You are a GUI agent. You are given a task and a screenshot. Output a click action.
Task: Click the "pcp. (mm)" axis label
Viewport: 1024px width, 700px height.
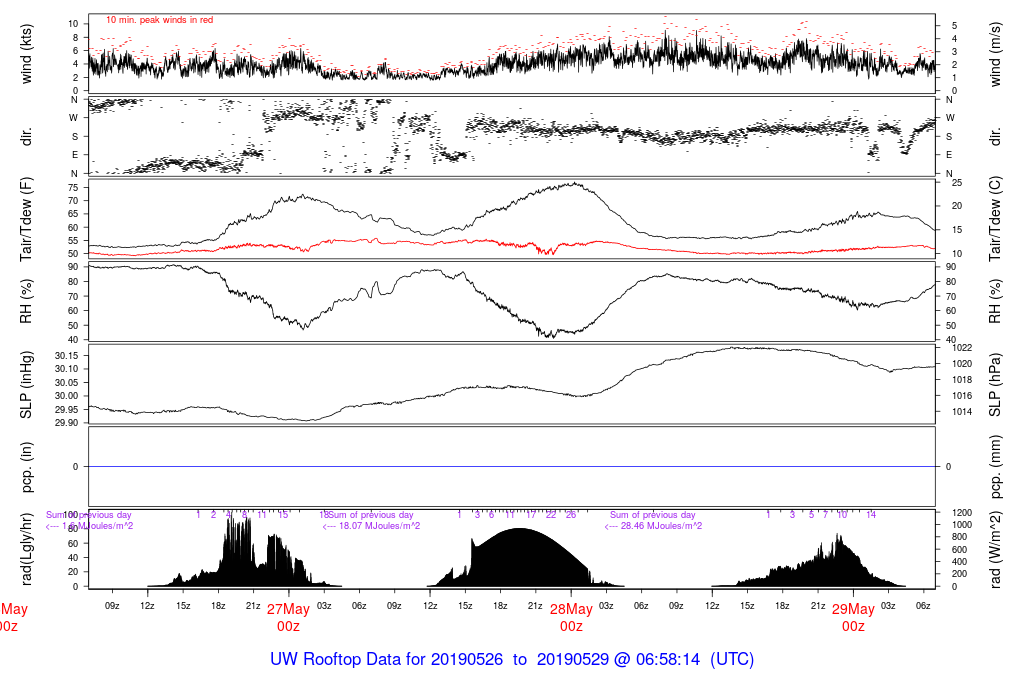coord(995,467)
